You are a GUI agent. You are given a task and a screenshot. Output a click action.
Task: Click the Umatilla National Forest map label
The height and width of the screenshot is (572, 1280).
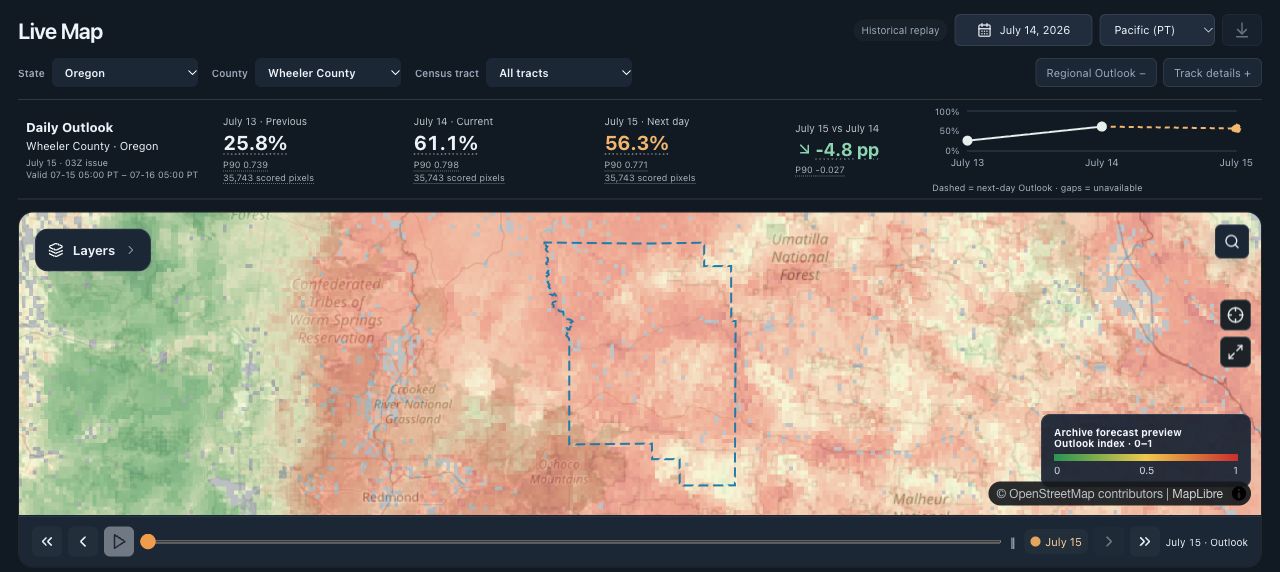[799, 257]
